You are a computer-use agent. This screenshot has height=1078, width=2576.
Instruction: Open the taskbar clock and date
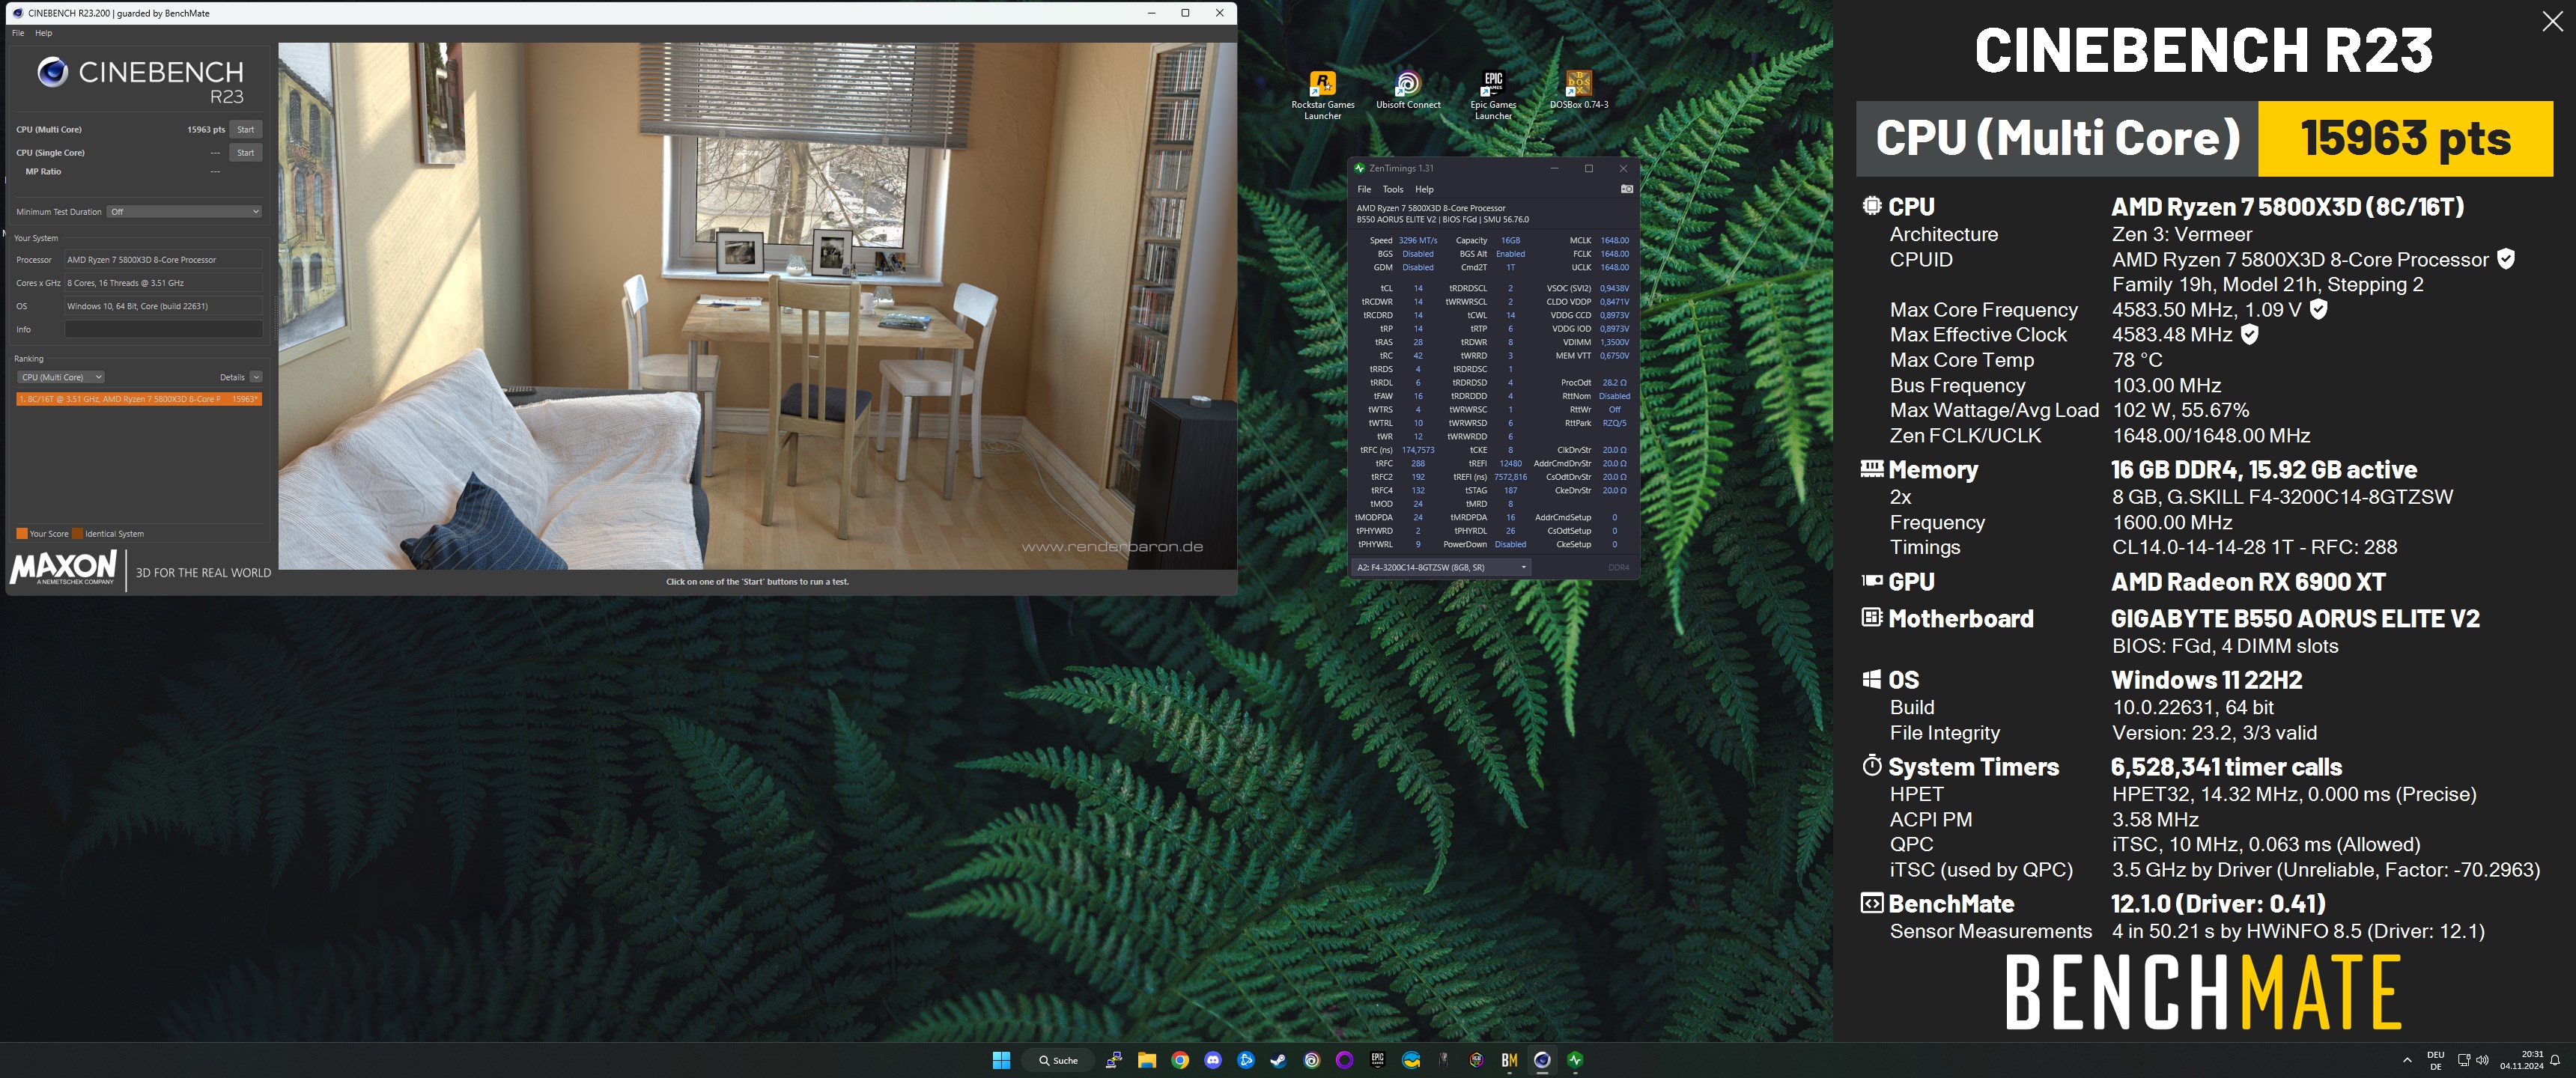[2521, 1060]
